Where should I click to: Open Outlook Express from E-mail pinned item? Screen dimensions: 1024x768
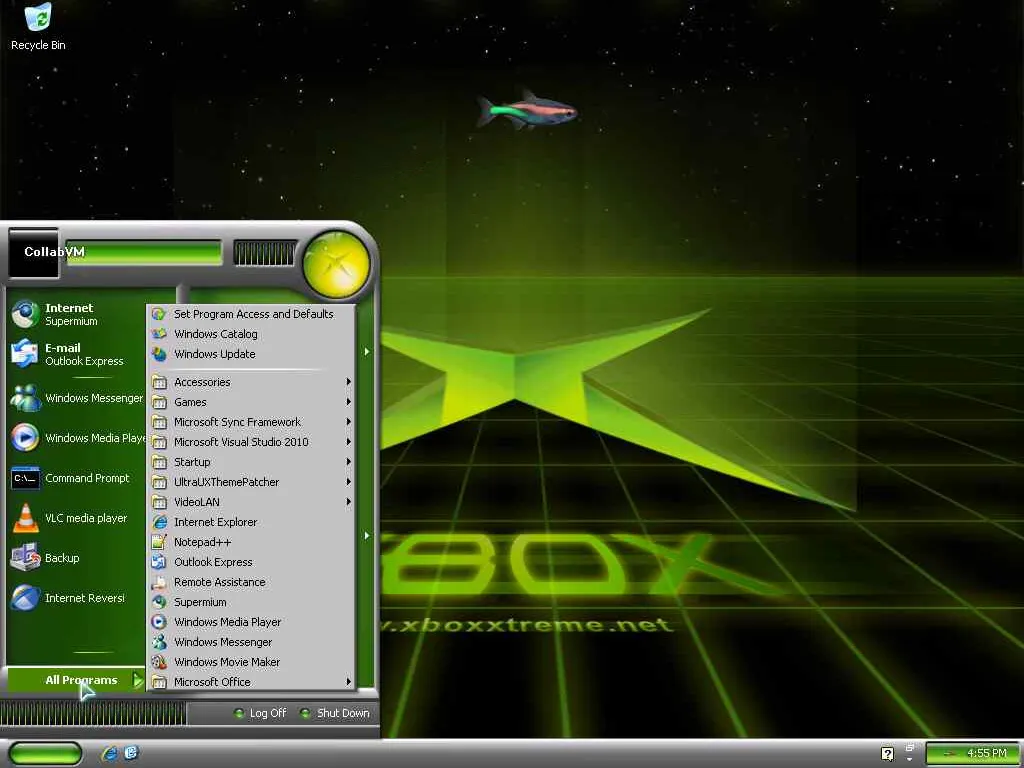click(76, 354)
